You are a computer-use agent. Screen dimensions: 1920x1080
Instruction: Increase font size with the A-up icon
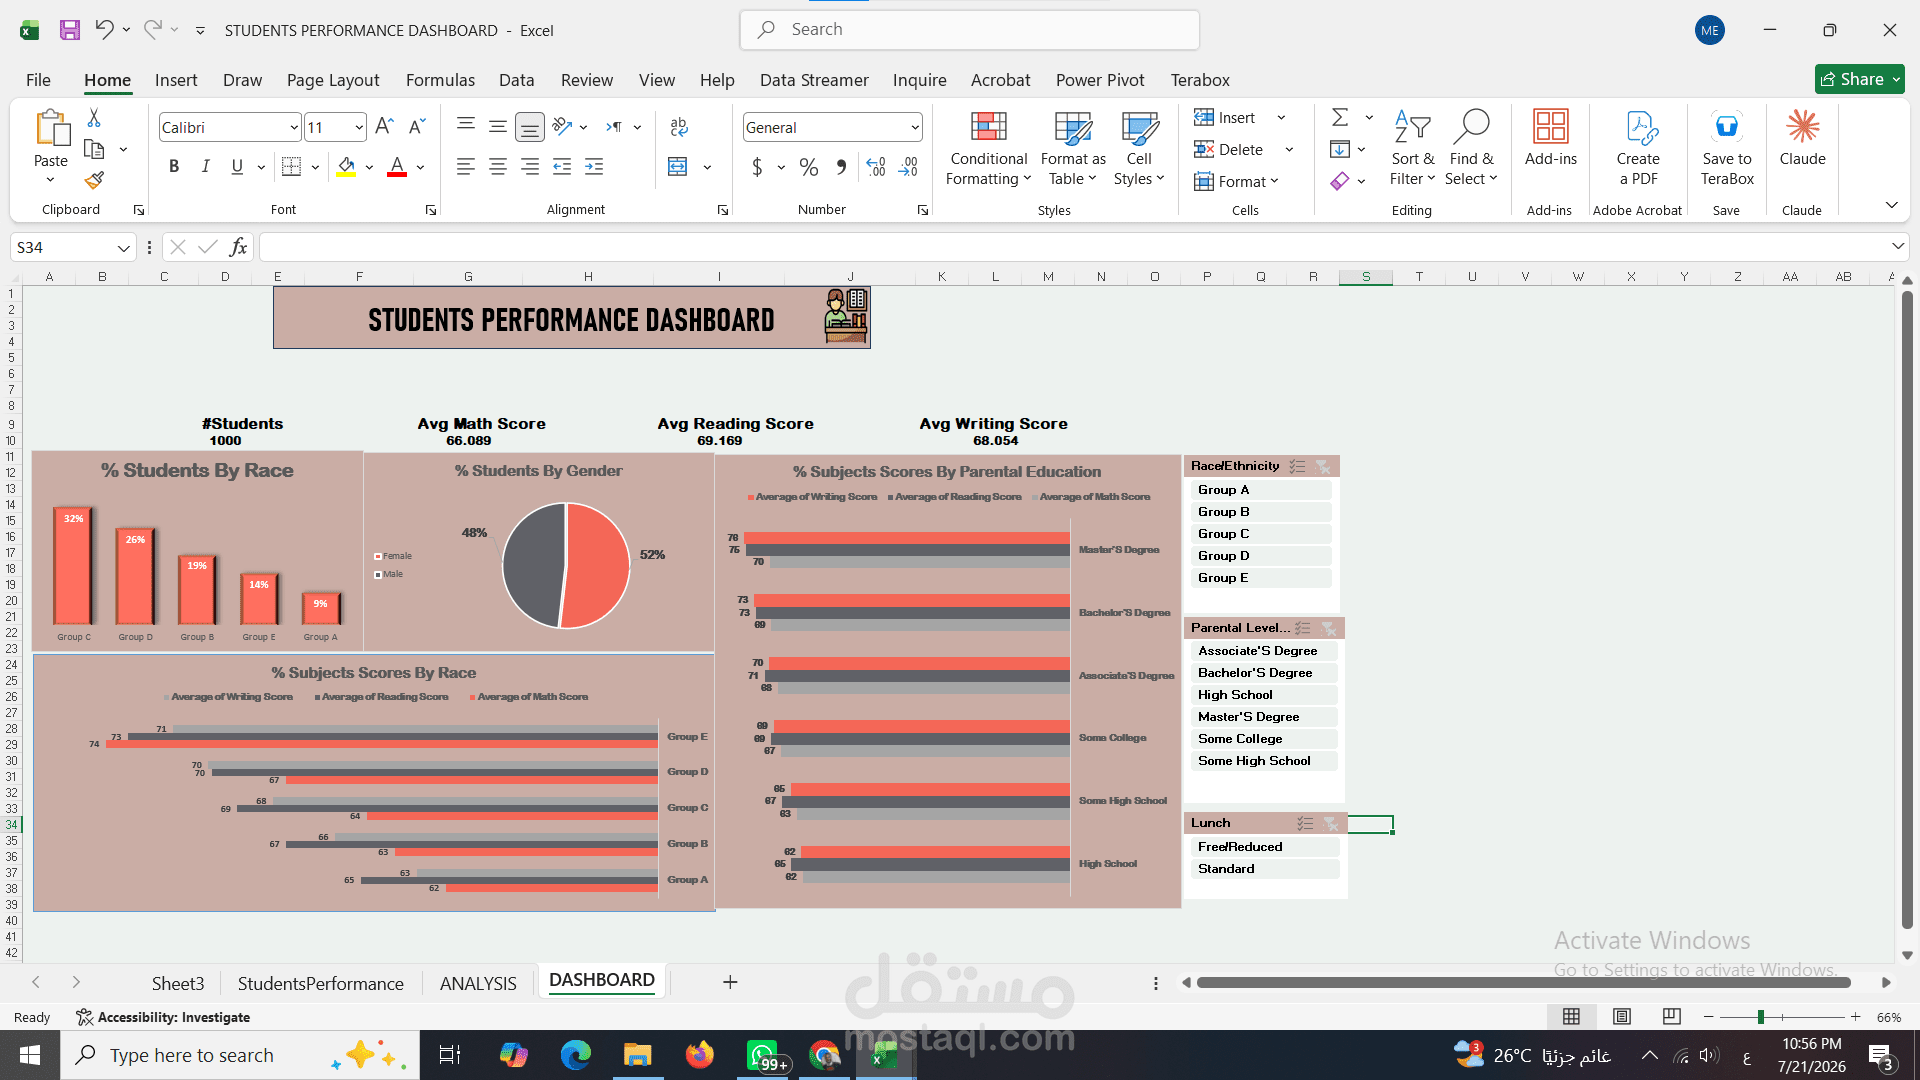(x=384, y=127)
